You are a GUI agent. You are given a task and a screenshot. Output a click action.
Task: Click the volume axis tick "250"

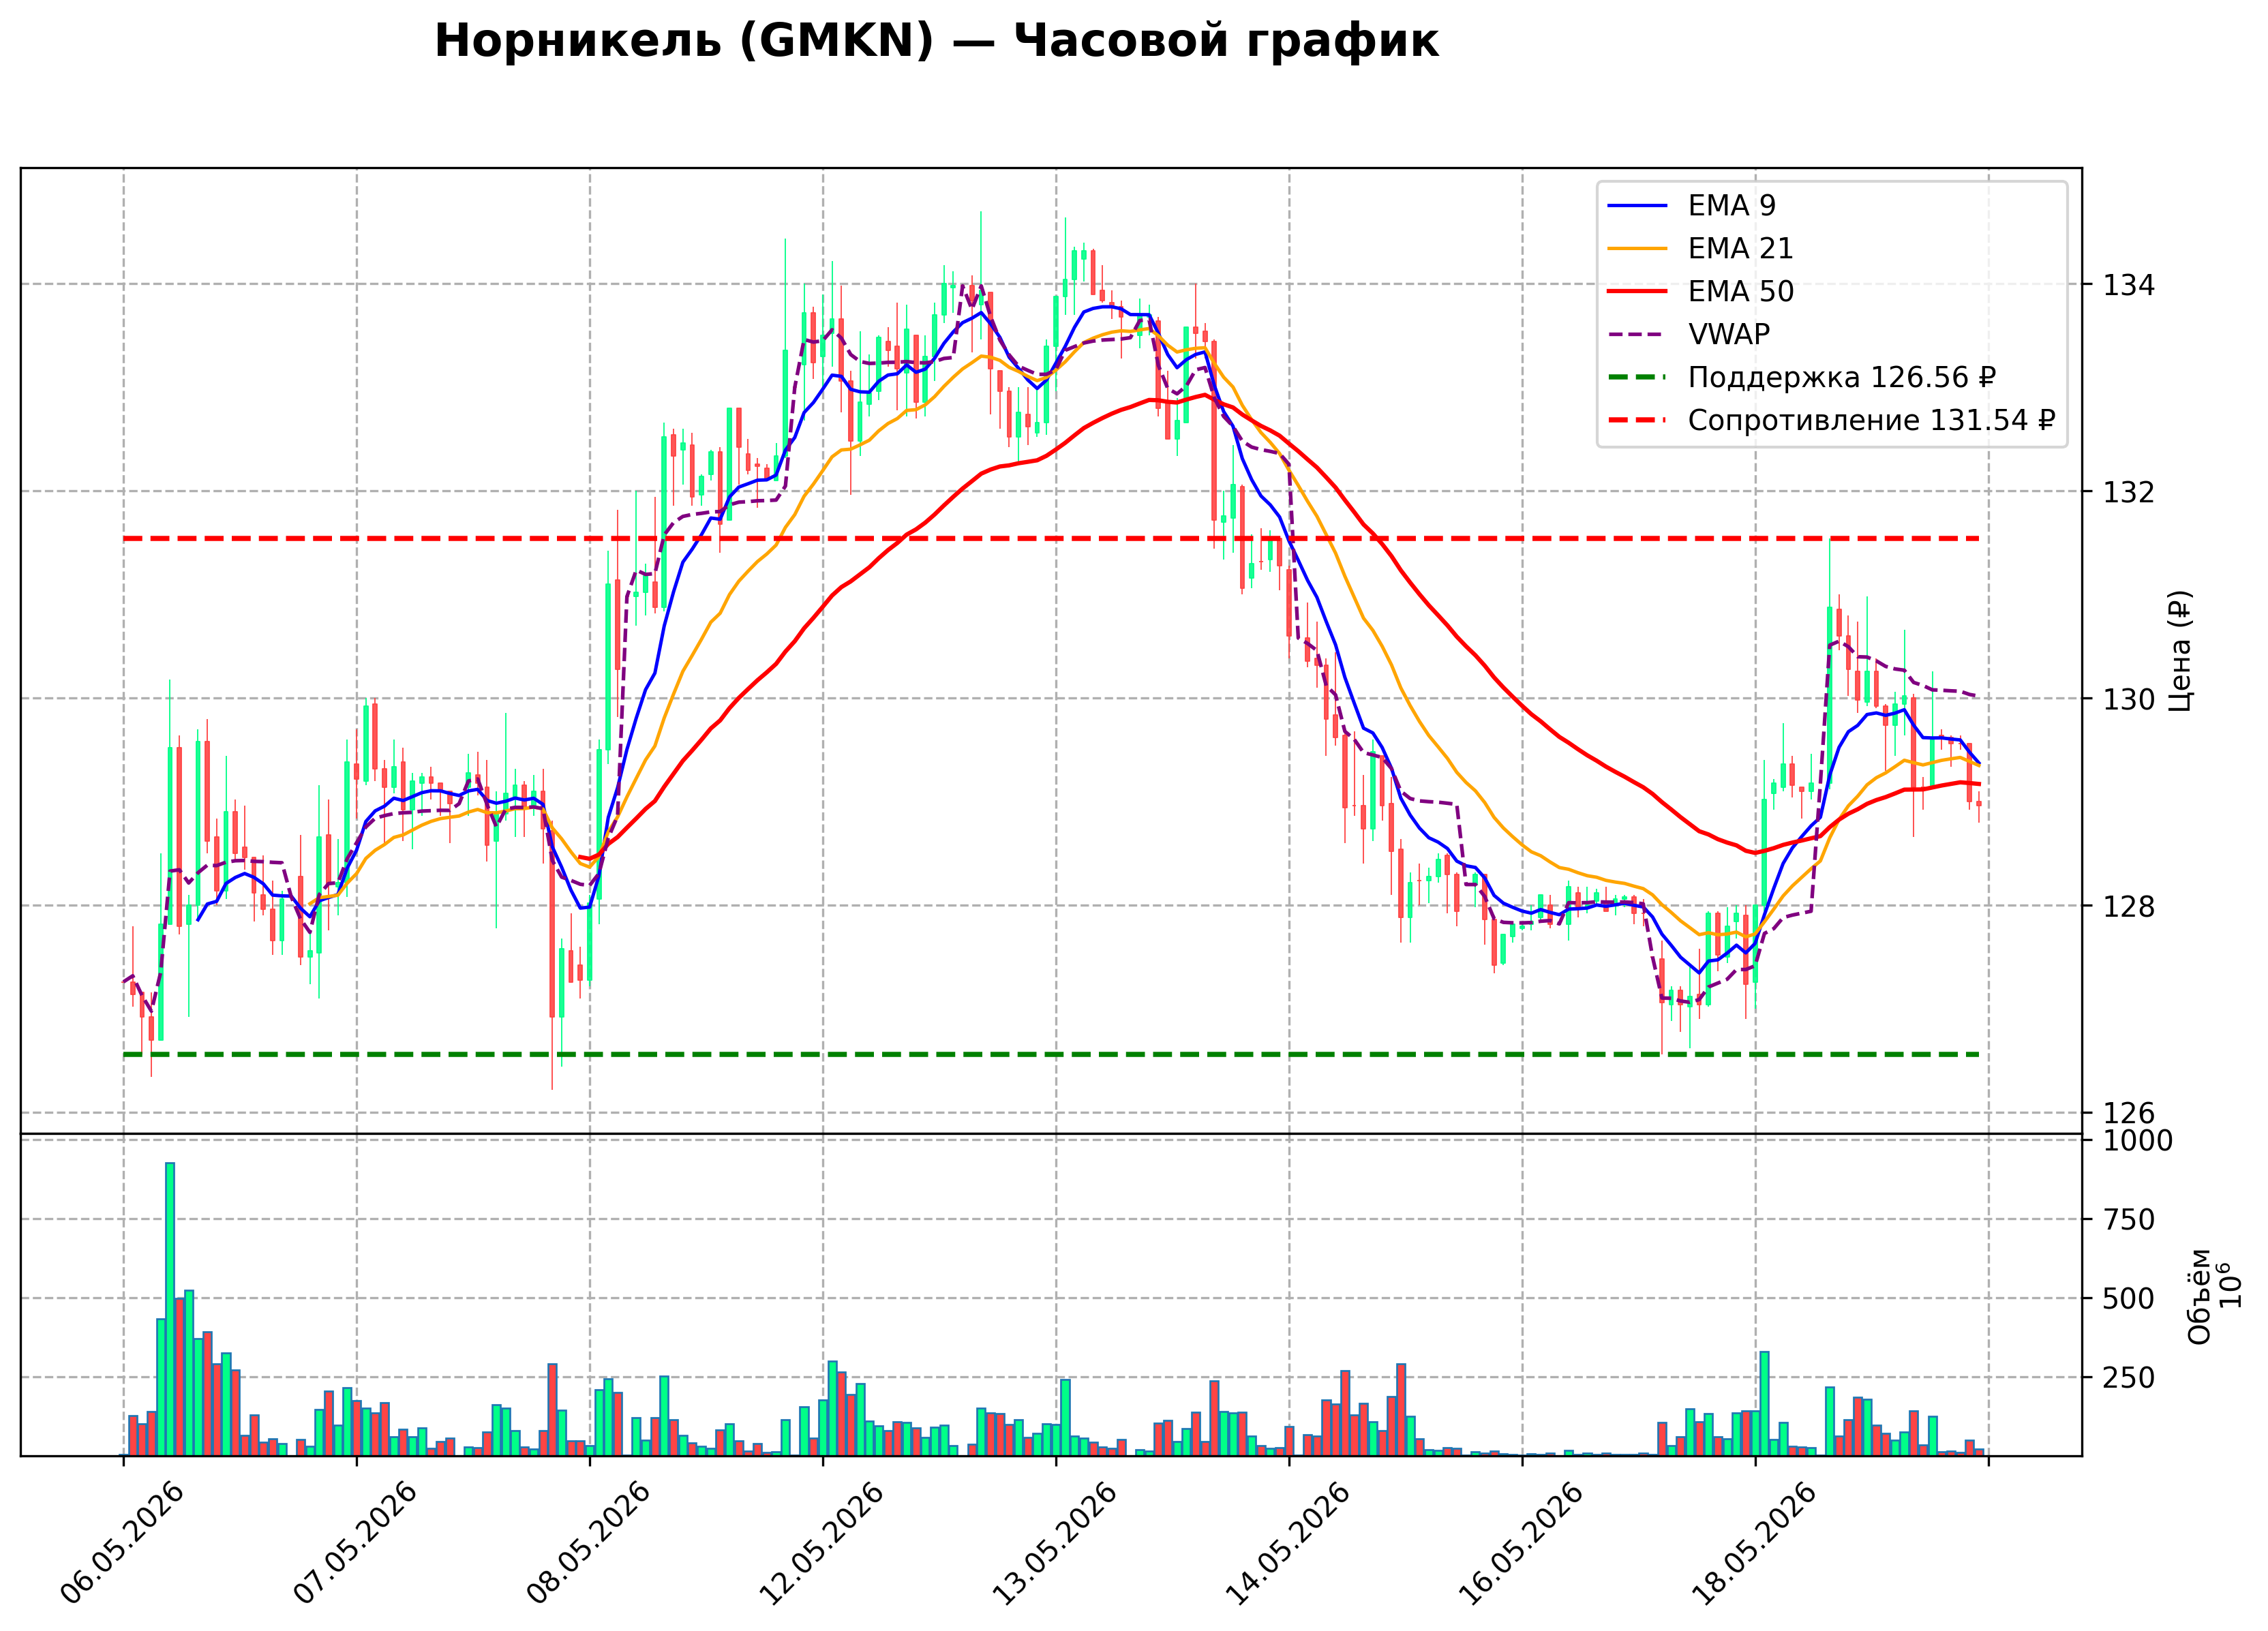tap(2129, 1378)
